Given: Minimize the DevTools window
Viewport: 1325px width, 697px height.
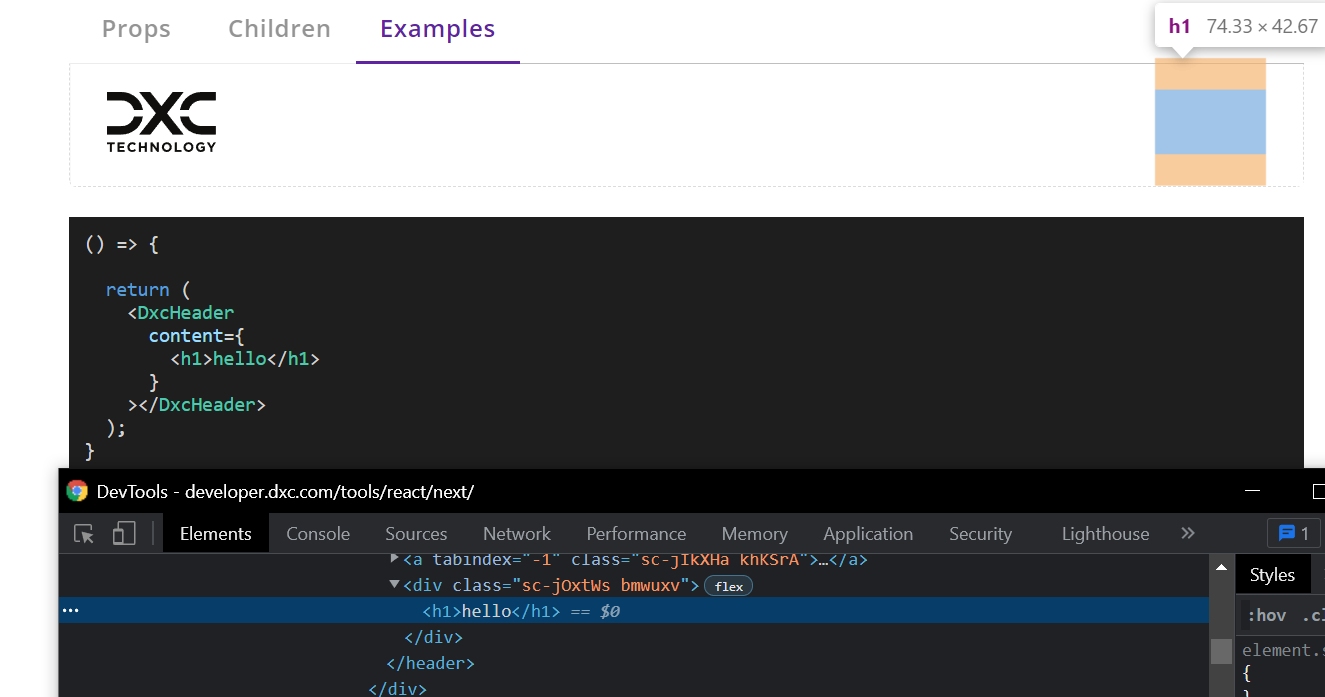Looking at the screenshot, I should point(1252,491).
